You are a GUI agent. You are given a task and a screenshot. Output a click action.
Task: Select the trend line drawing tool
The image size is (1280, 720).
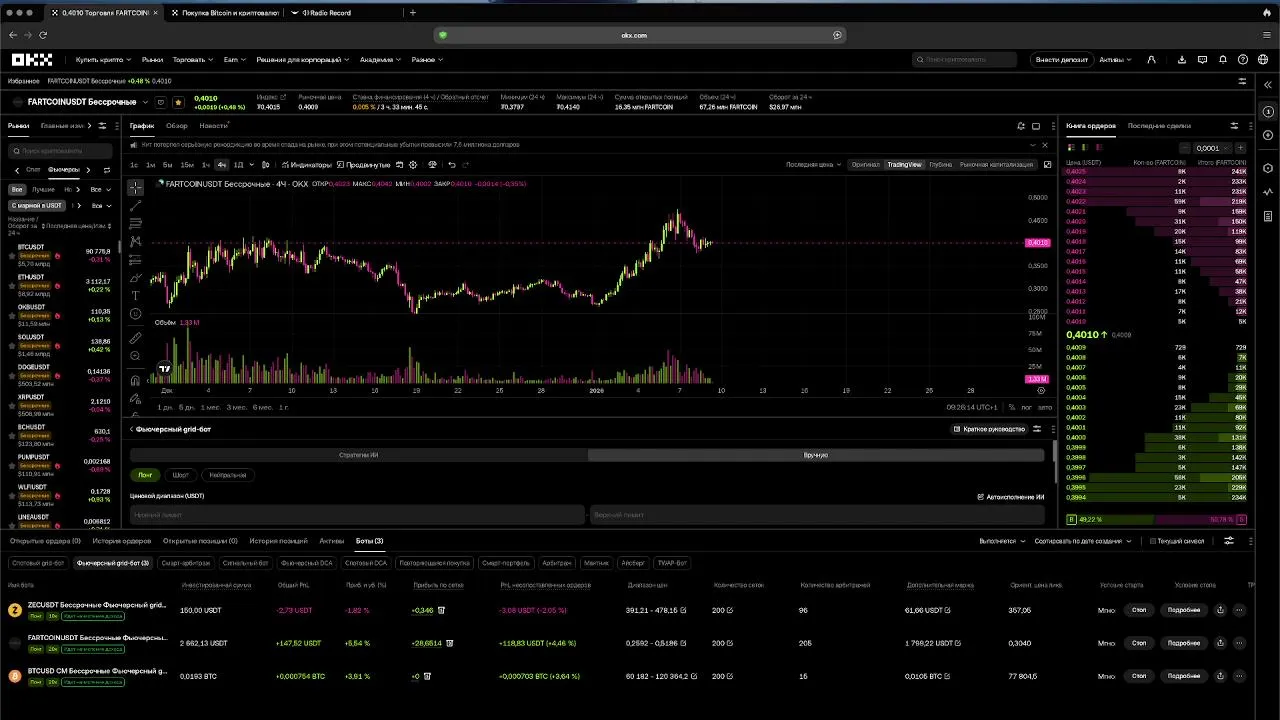point(135,205)
